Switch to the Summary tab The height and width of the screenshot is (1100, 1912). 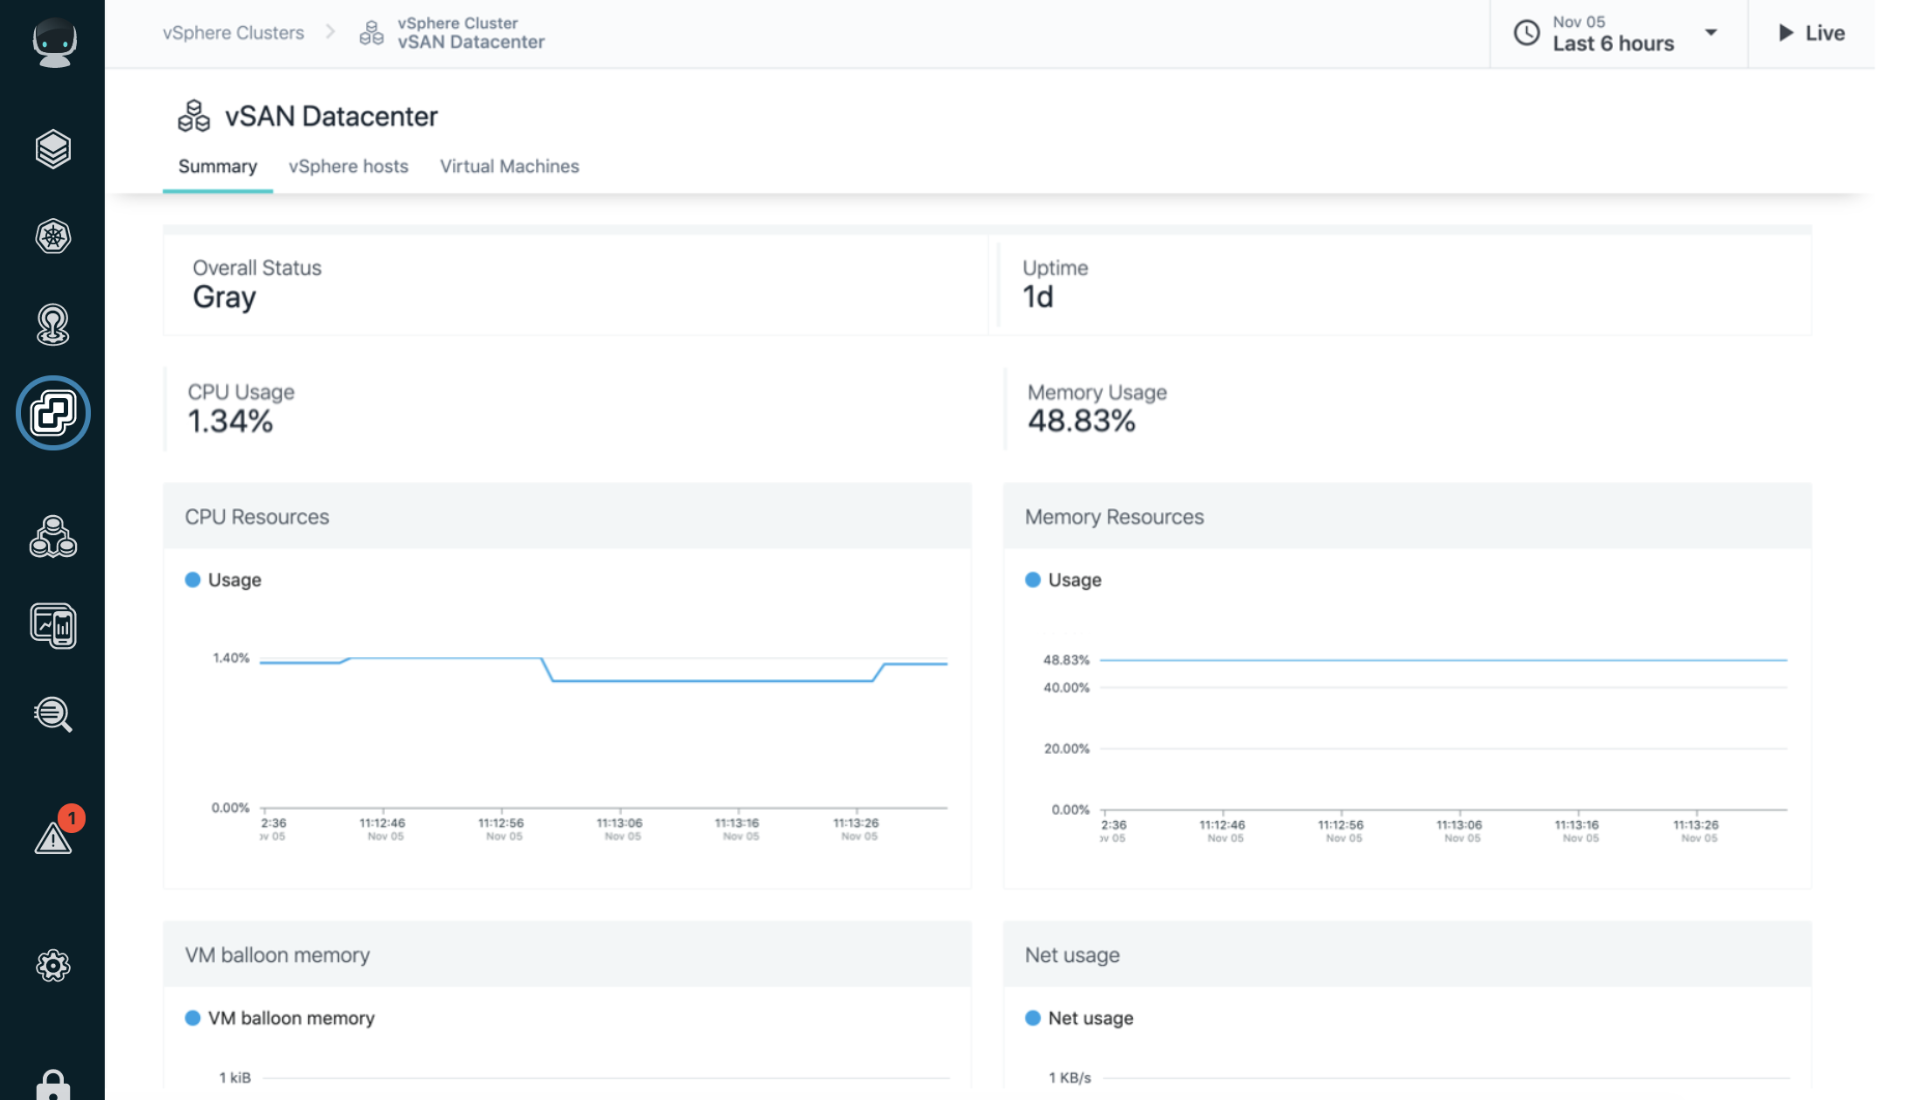click(217, 166)
